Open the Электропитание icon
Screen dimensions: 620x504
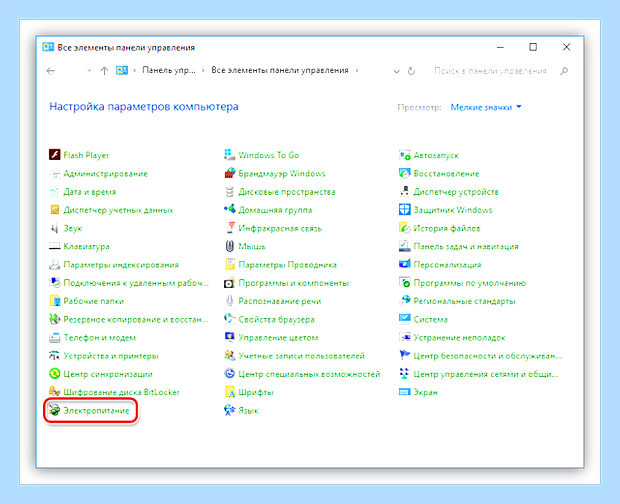[54, 410]
